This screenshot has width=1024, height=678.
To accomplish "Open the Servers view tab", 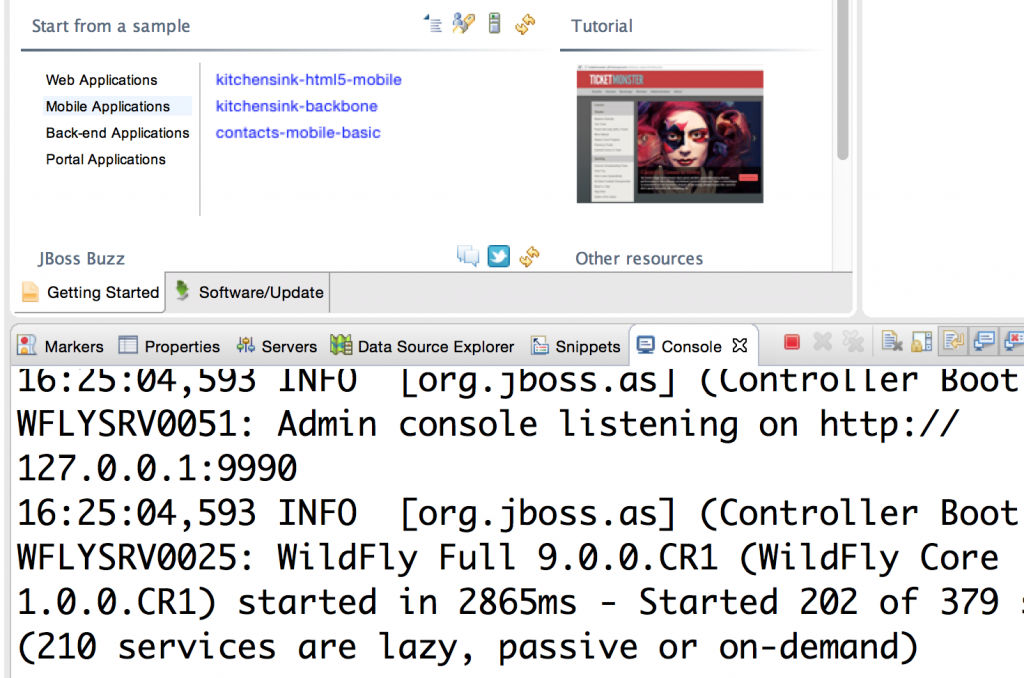I will click(x=277, y=346).
